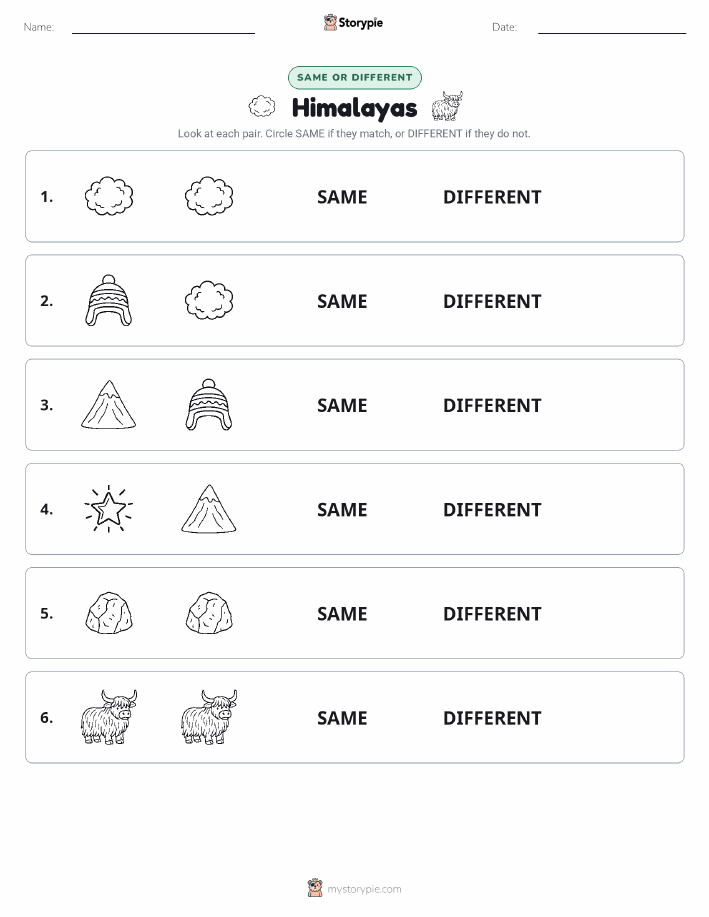Open the mystorypie.com footer link
This screenshot has width=709, height=917.
point(354,888)
